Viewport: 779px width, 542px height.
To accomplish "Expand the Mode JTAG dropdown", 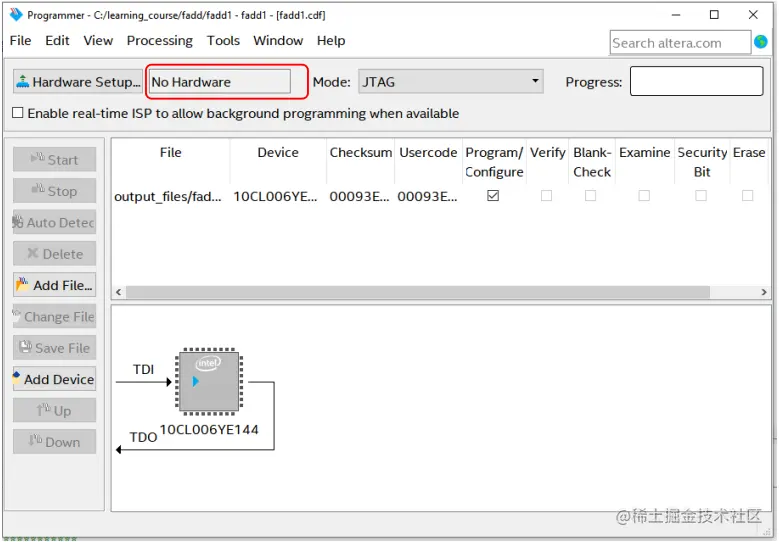I will [451, 82].
